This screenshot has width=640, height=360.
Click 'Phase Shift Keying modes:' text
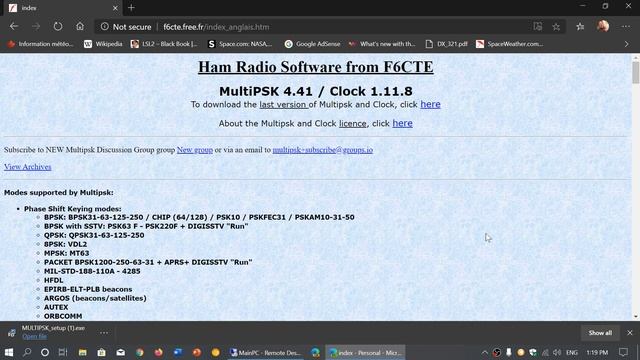(x=73, y=209)
